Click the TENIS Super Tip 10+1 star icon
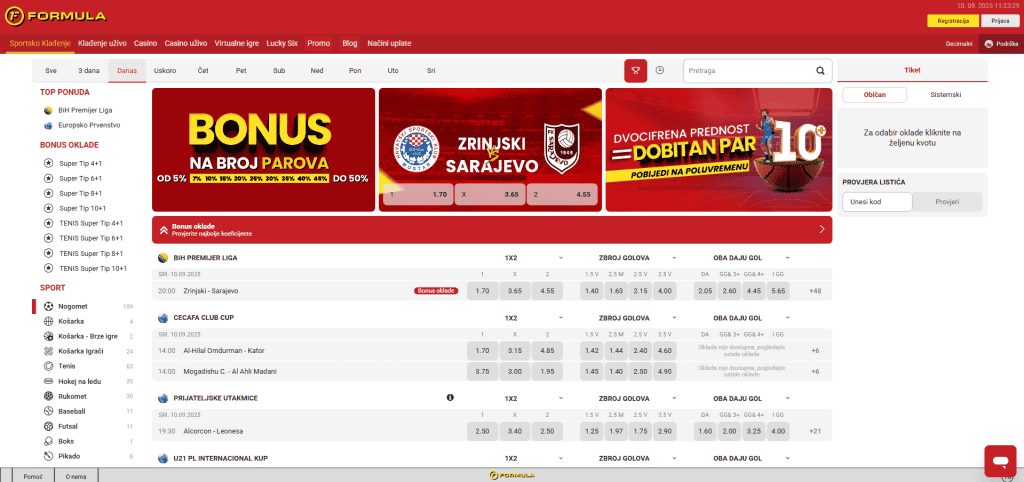 (48, 268)
